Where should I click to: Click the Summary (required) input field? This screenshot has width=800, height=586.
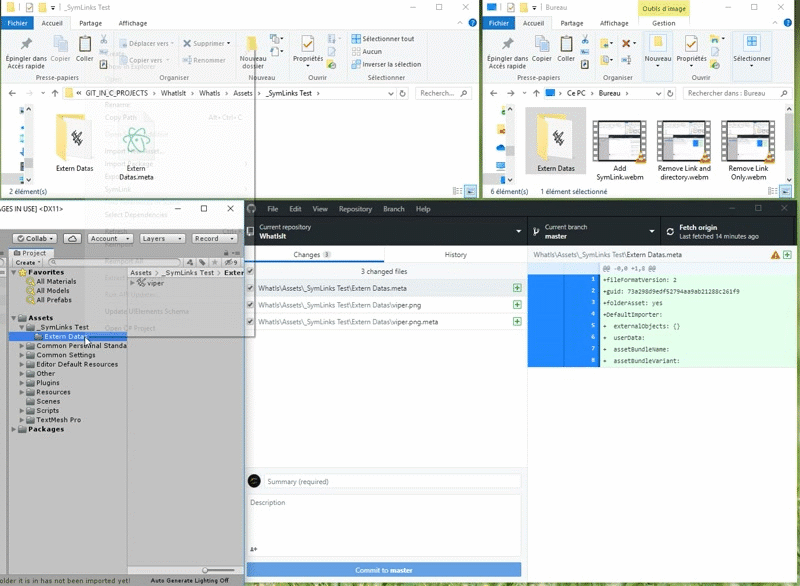point(393,481)
